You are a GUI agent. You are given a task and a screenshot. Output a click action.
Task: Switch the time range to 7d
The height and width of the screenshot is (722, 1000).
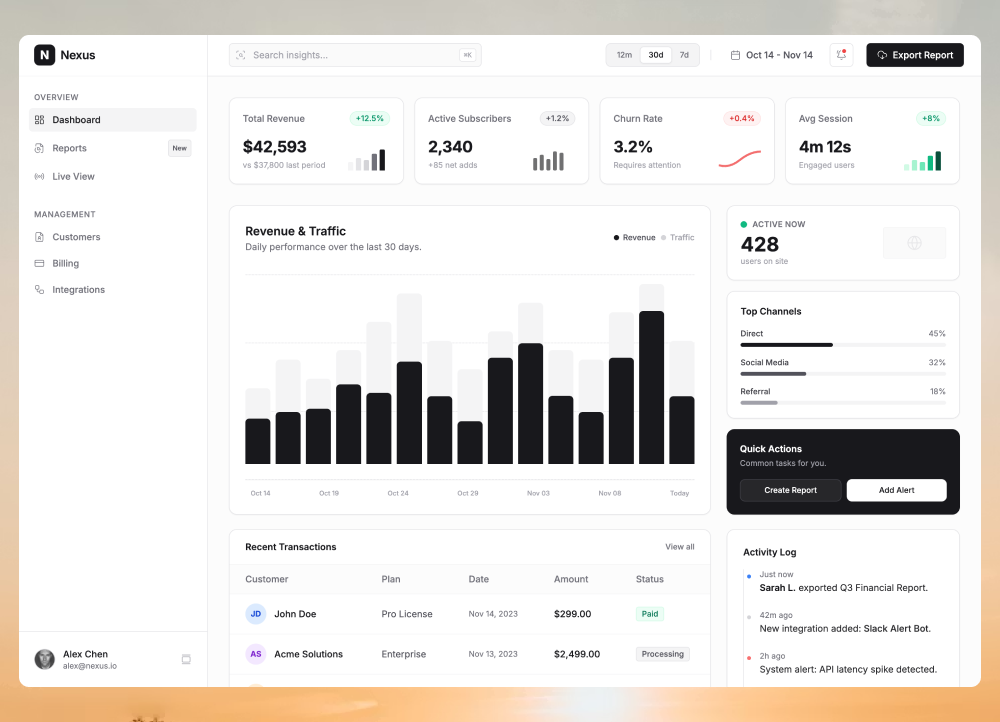tap(685, 55)
